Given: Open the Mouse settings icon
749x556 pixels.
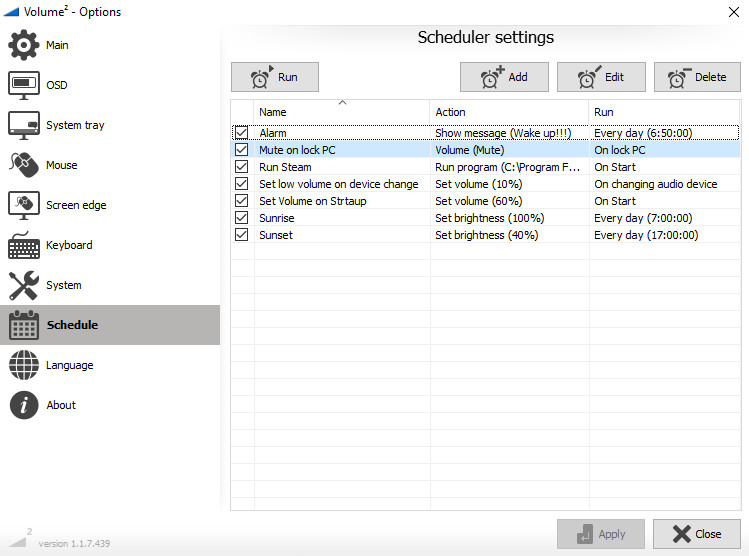Looking at the screenshot, I should (x=24, y=165).
